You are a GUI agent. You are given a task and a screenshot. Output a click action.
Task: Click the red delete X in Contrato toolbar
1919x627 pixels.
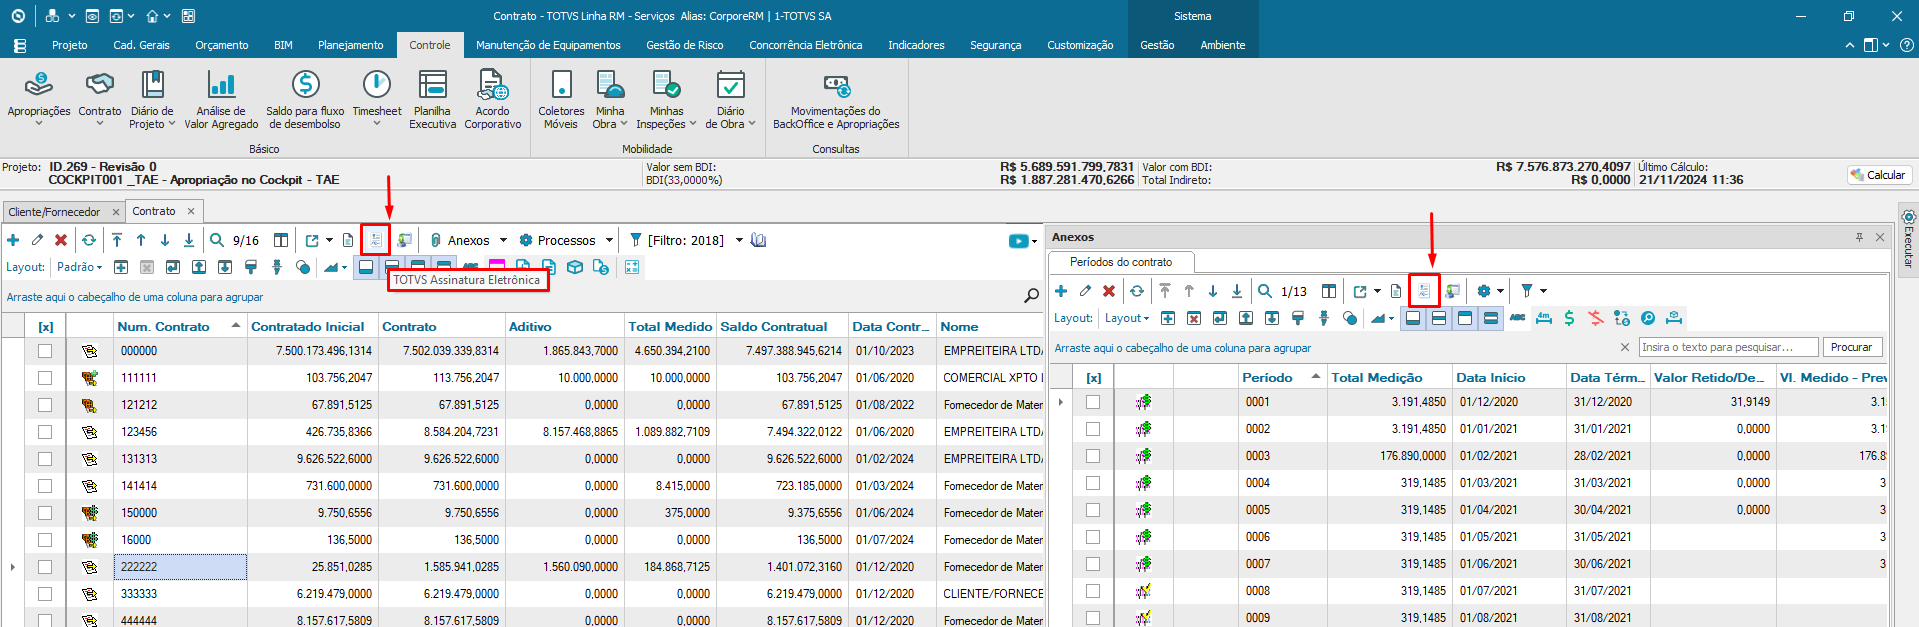61,240
